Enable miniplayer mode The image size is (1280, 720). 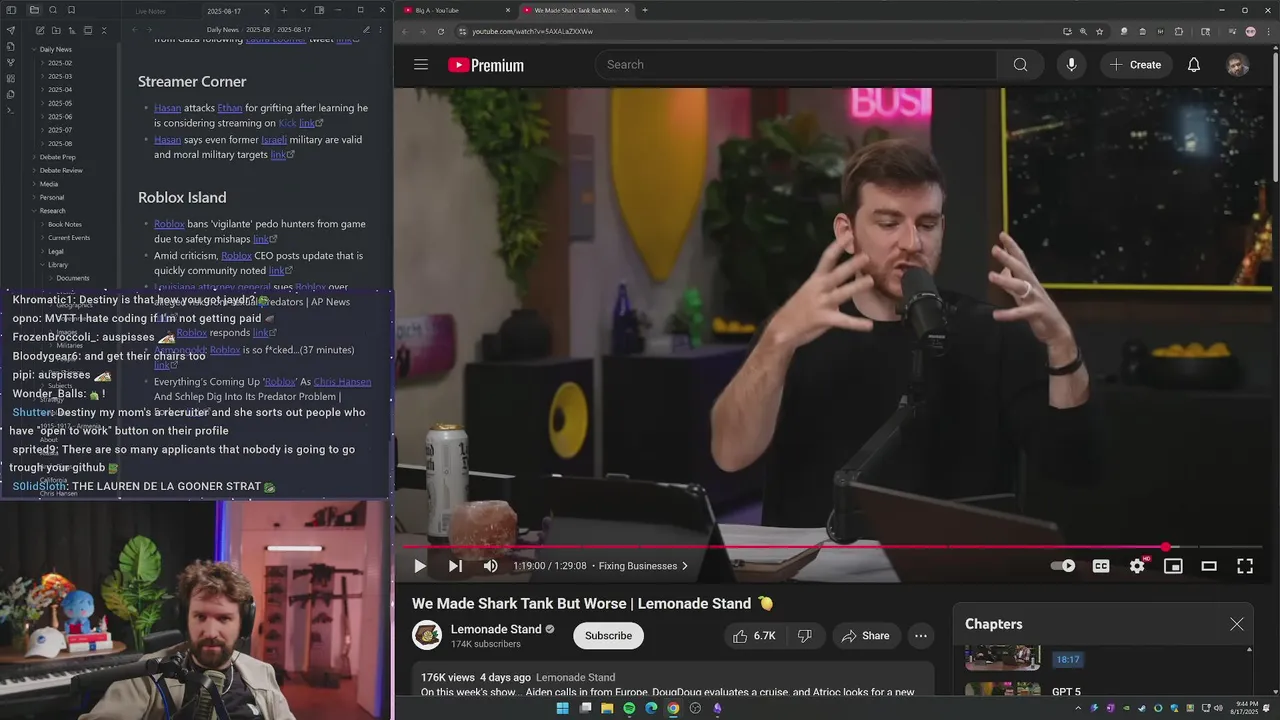1173,566
